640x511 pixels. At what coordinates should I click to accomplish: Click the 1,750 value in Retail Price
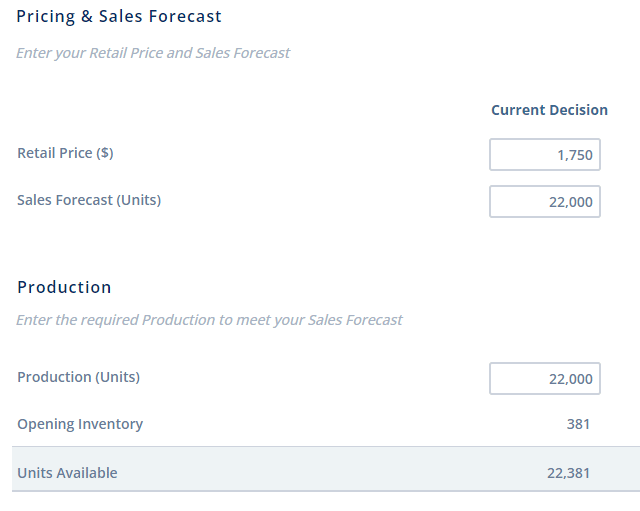(x=575, y=155)
